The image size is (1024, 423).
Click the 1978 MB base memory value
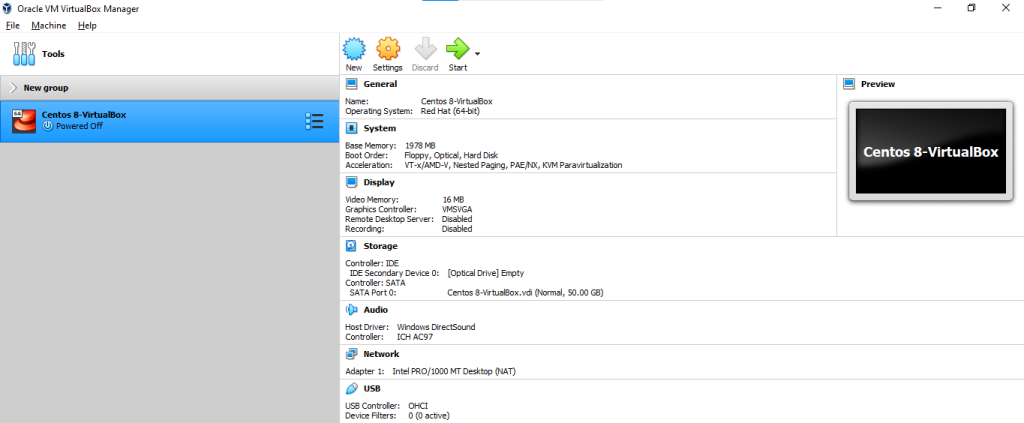[x=420, y=146]
